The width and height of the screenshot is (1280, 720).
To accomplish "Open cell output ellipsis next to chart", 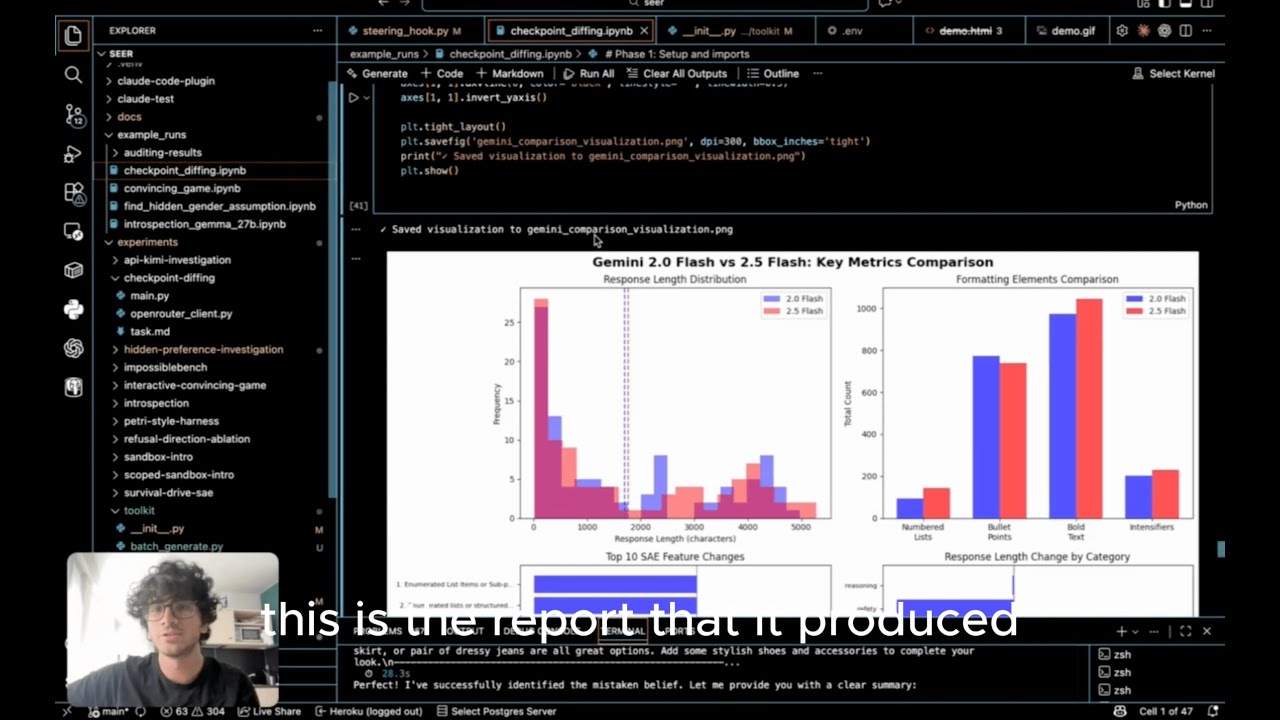I will pyautogui.click(x=356, y=258).
